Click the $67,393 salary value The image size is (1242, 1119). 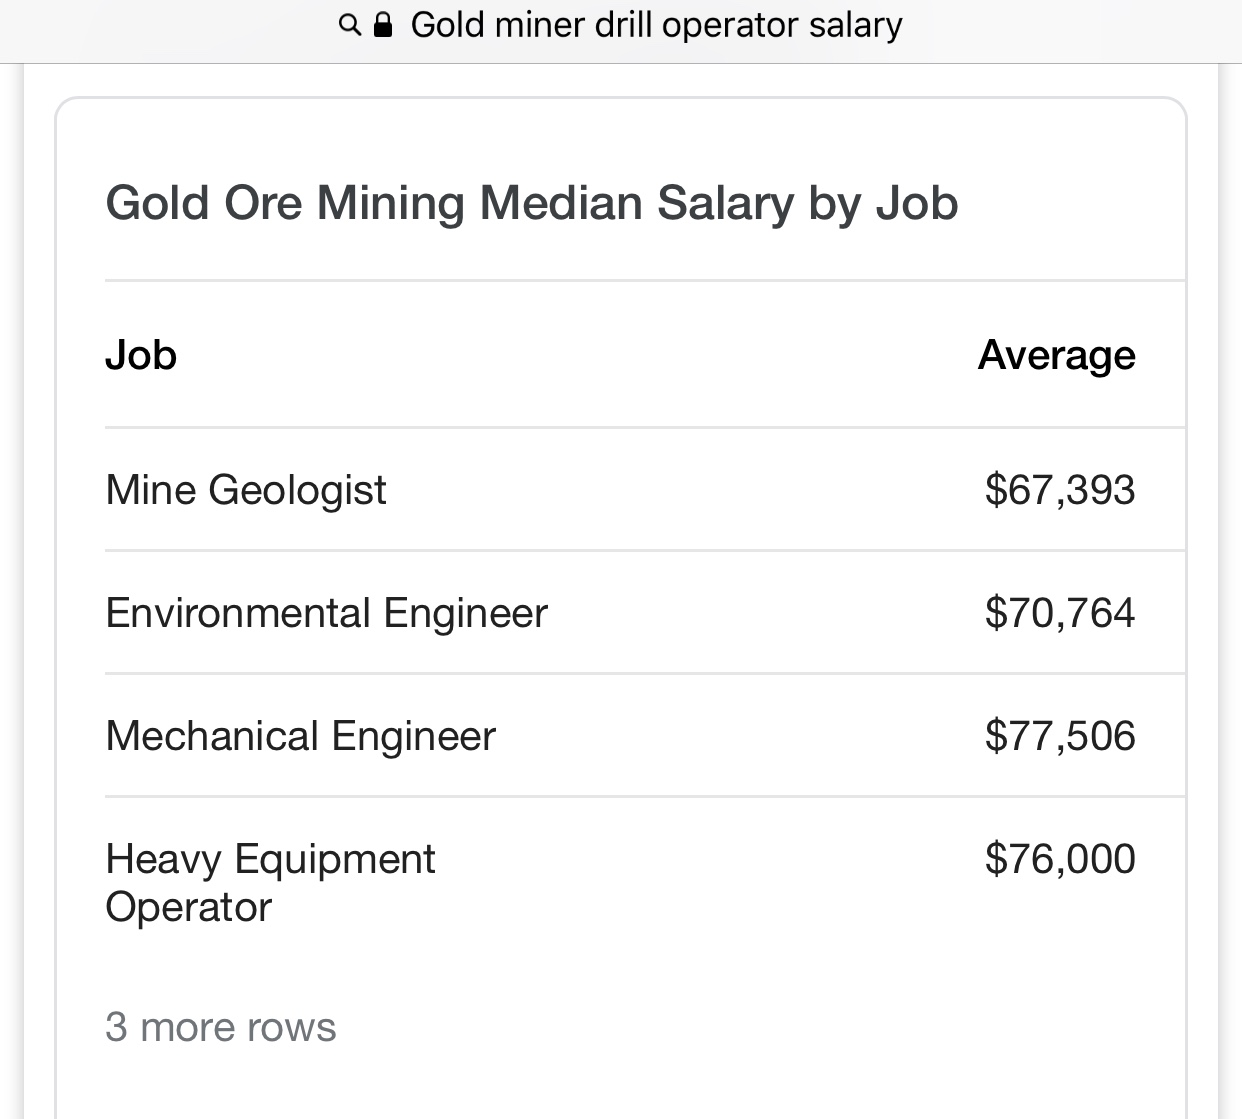[x=1060, y=490]
